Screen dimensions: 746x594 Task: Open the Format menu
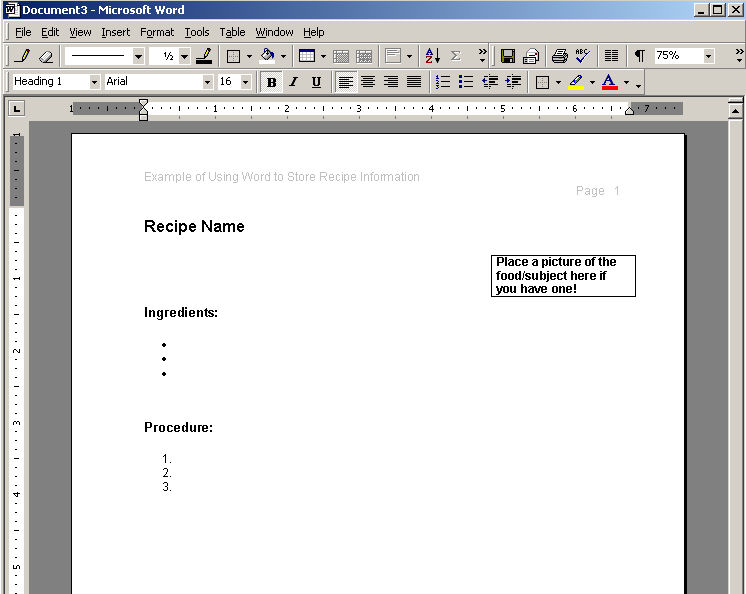(157, 32)
